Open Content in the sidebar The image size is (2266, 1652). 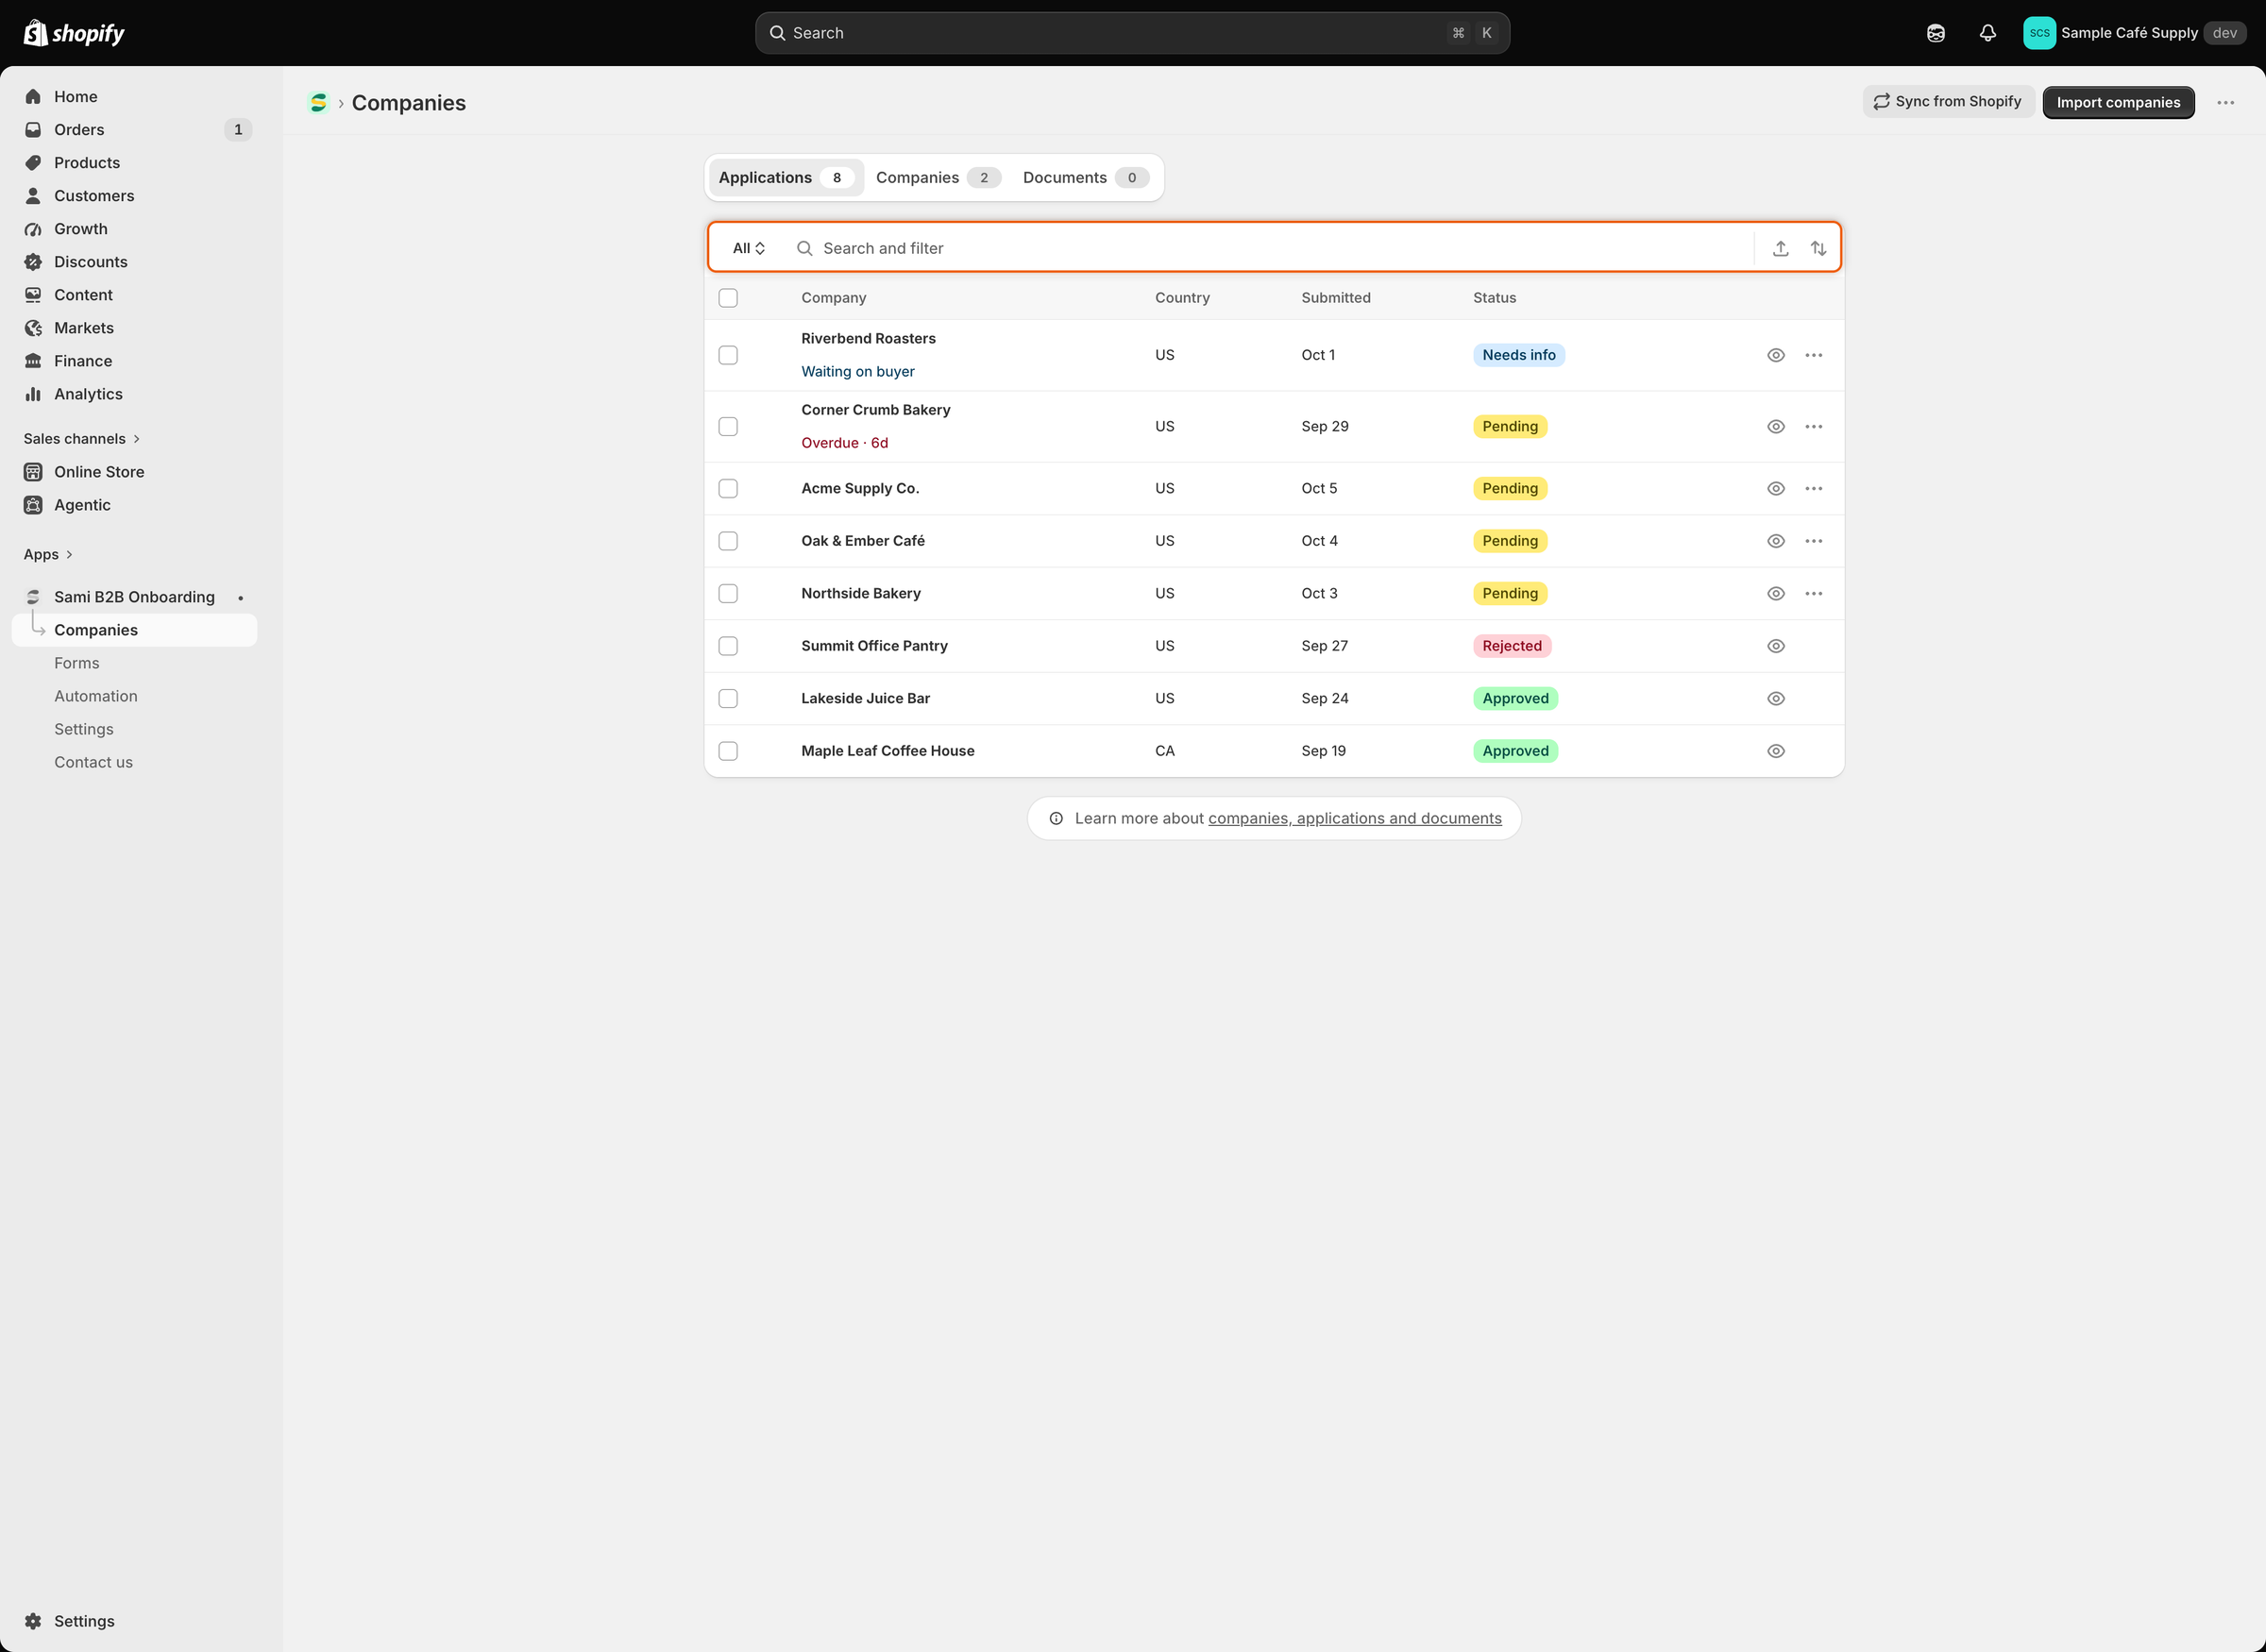click(x=134, y=295)
